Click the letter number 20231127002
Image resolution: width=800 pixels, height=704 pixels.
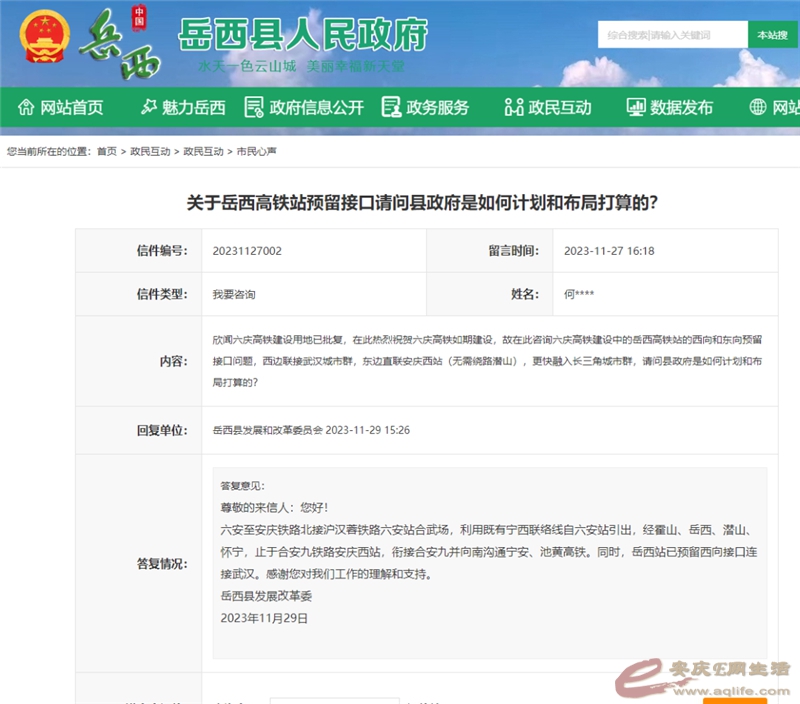pyautogui.click(x=247, y=251)
